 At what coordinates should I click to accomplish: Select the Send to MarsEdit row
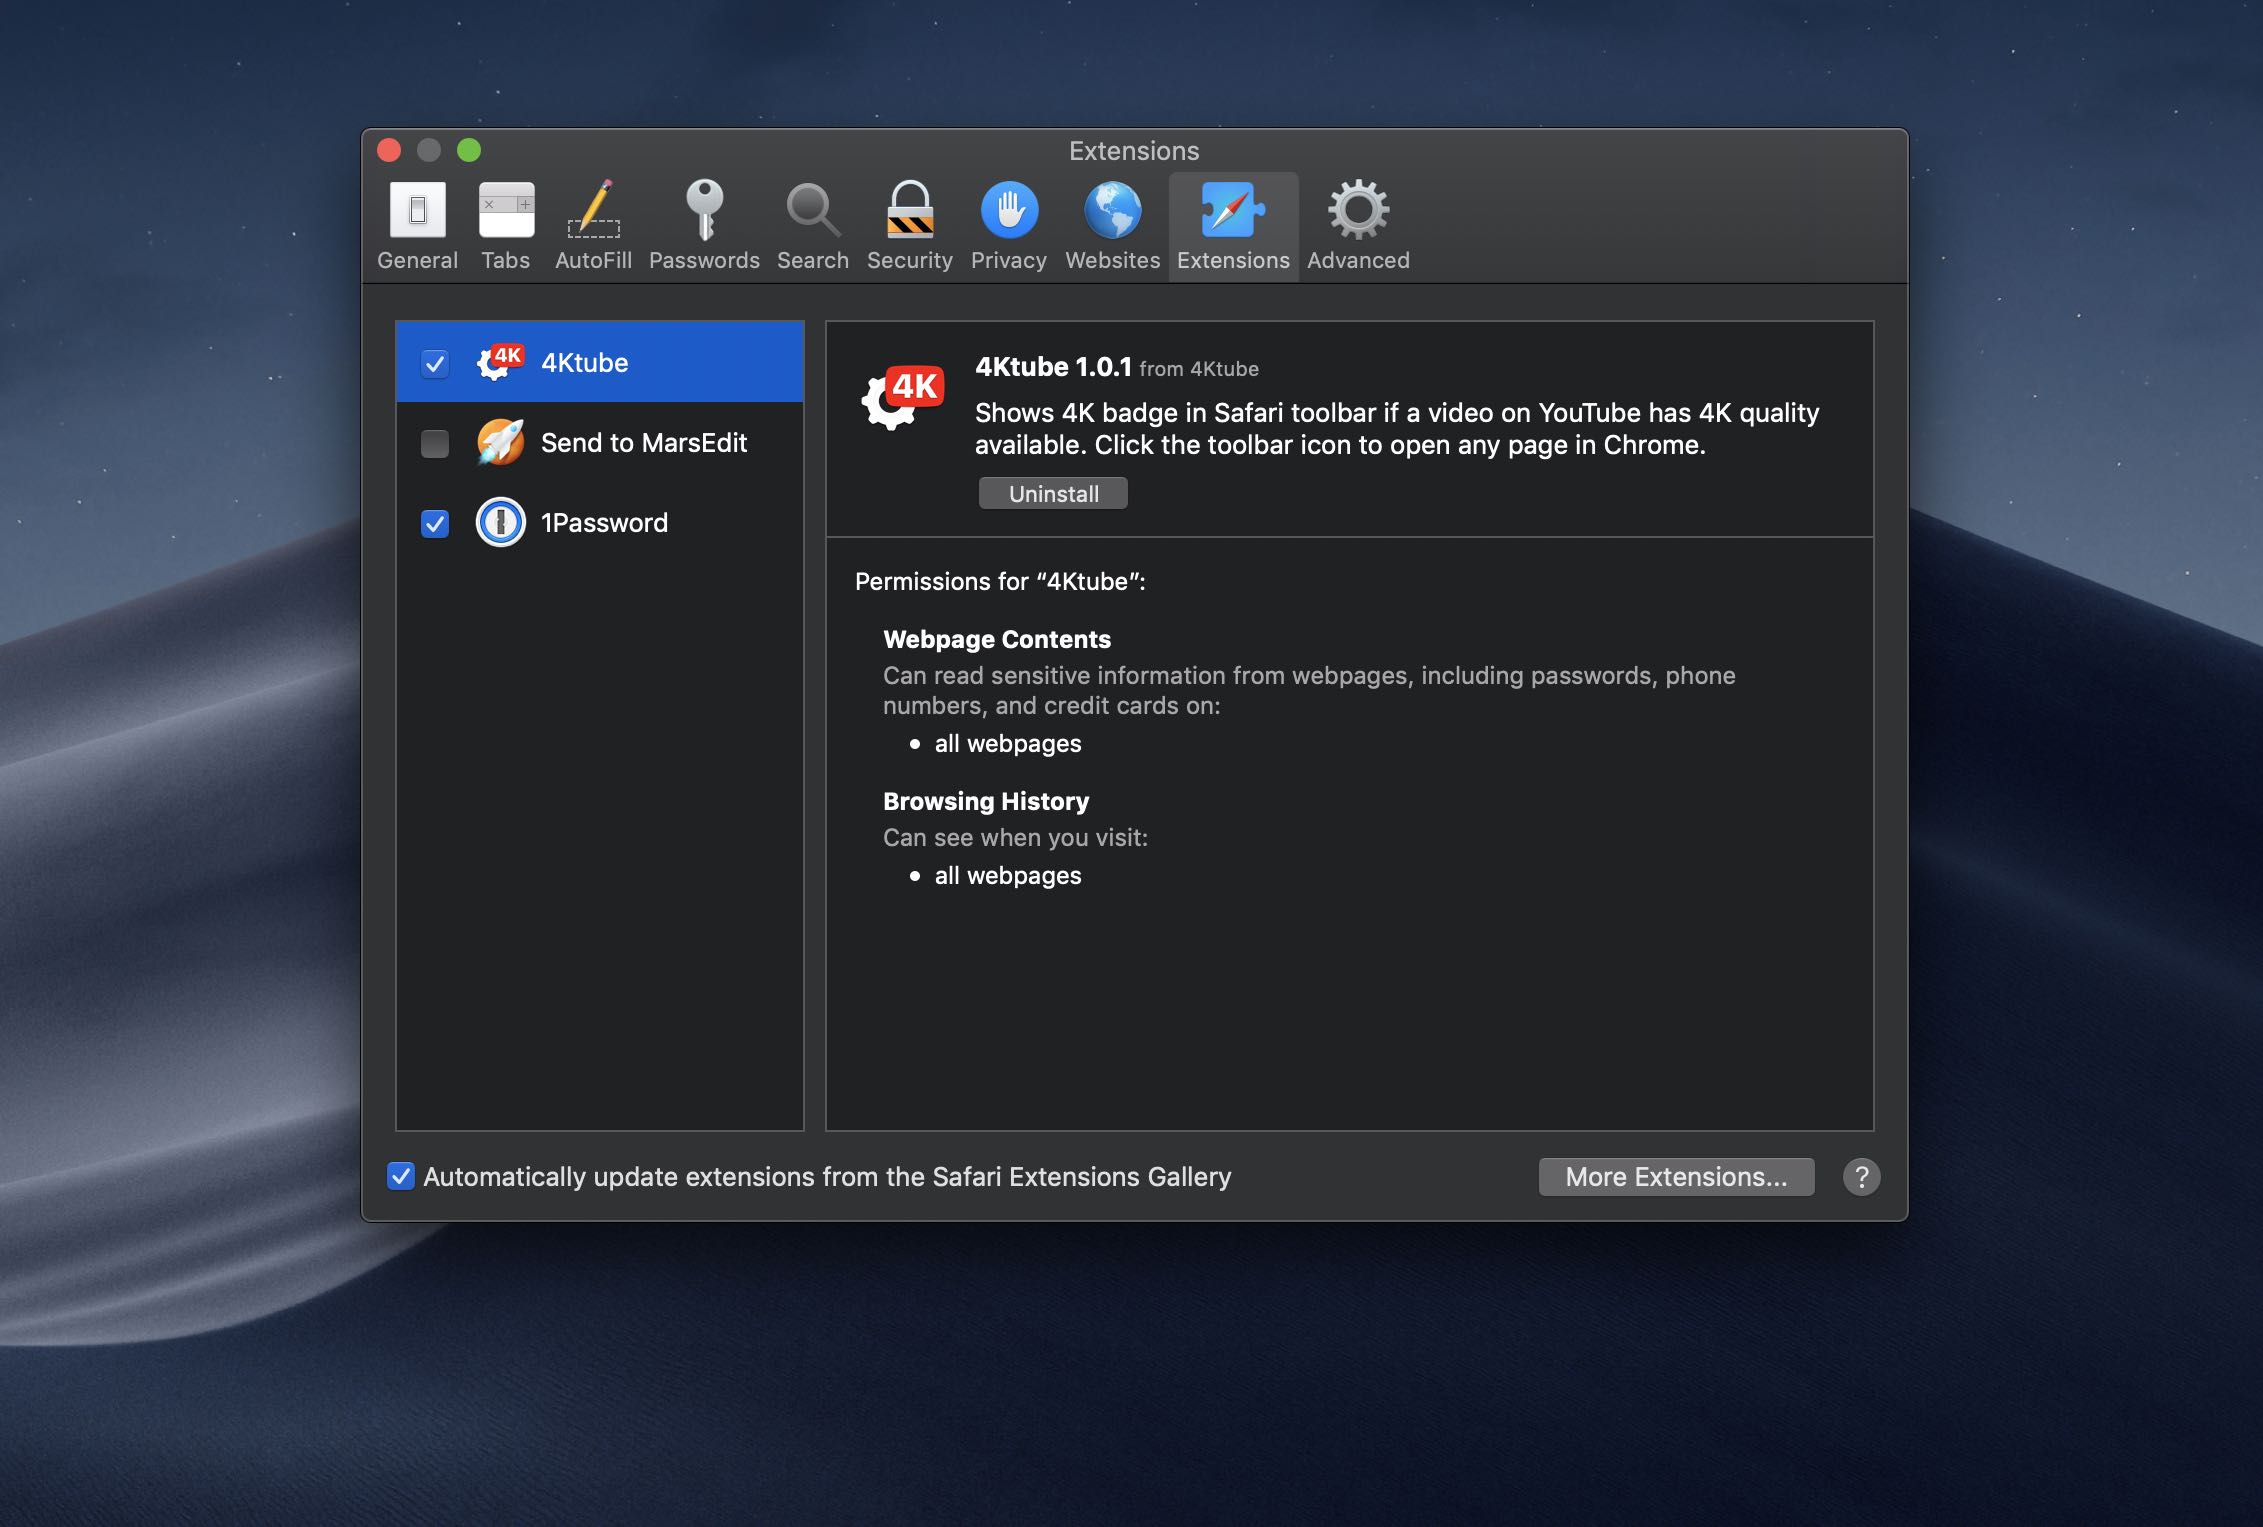click(x=600, y=442)
